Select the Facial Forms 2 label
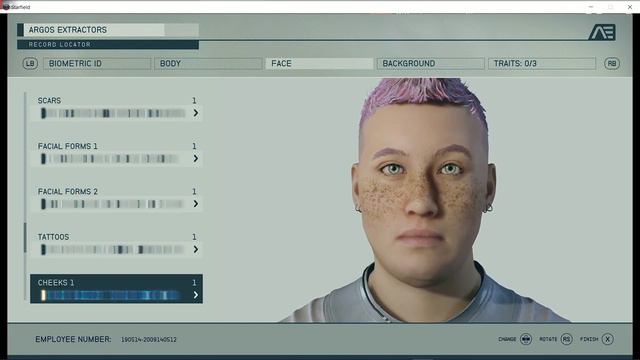640x360 pixels. click(68, 191)
